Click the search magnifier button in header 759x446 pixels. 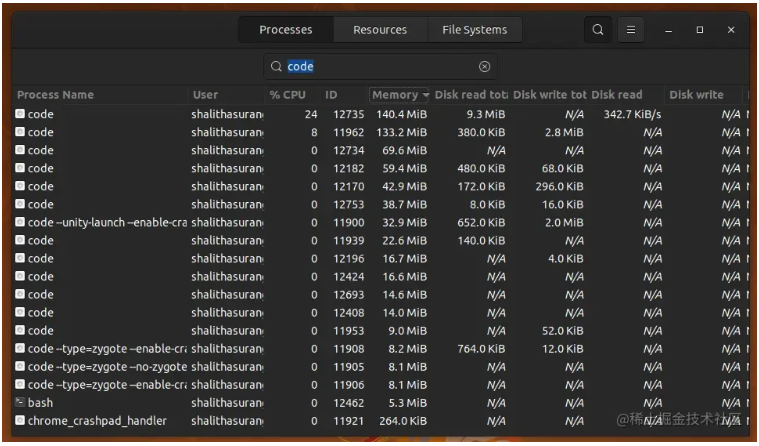[598, 30]
